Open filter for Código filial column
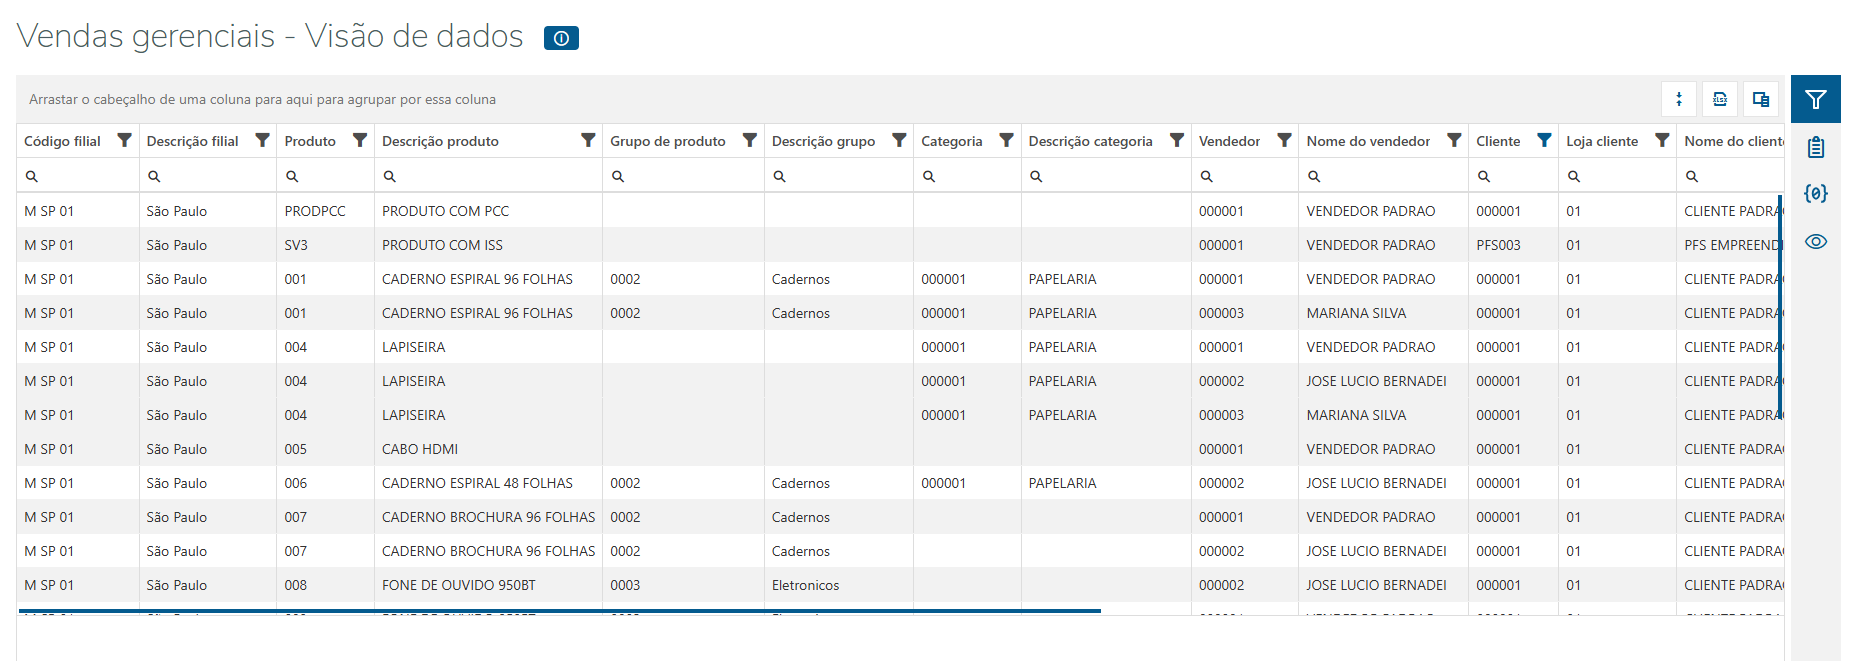The image size is (1860, 661). pyautogui.click(x=124, y=140)
